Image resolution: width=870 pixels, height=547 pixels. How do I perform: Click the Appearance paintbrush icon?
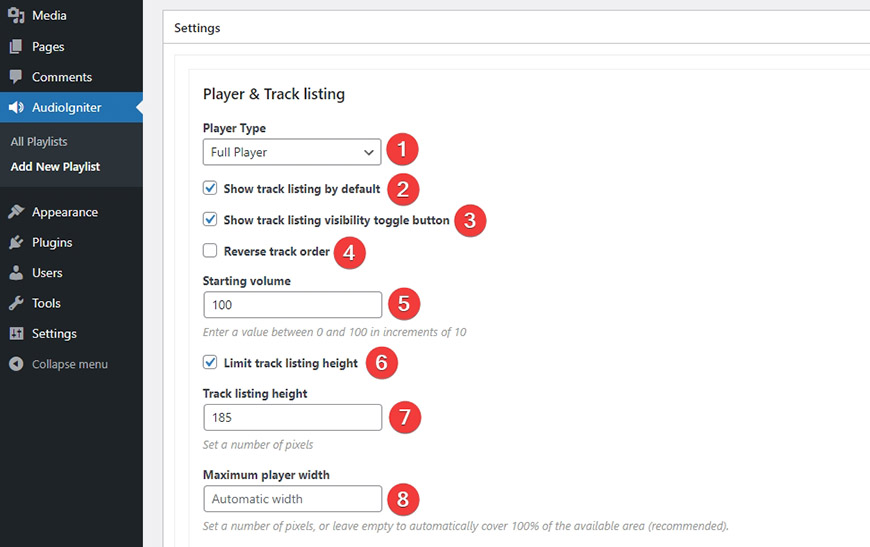point(16,211)
